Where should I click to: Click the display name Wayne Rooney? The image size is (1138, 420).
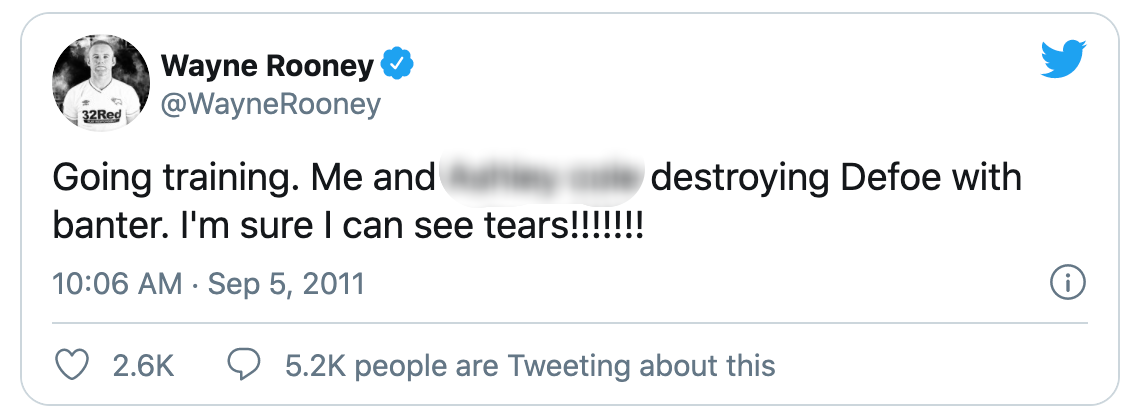[267, 66]
